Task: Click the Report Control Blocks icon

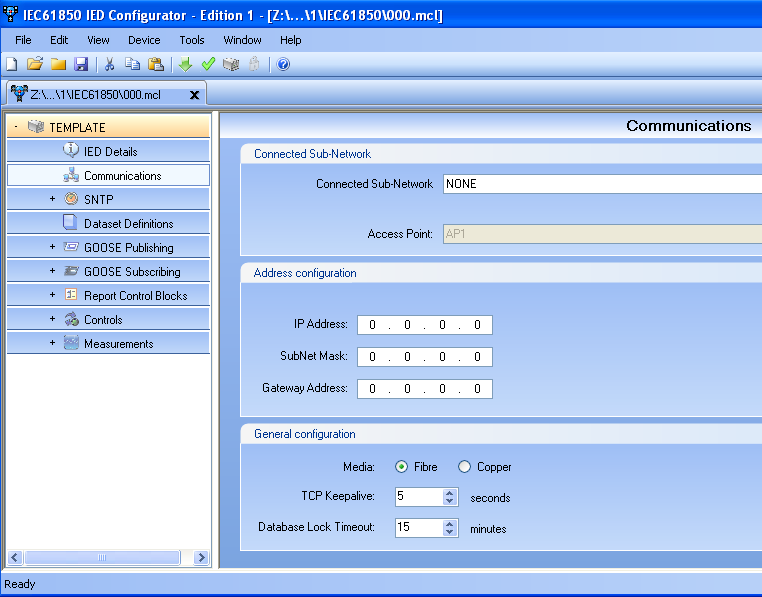Action: click(71, 295)
